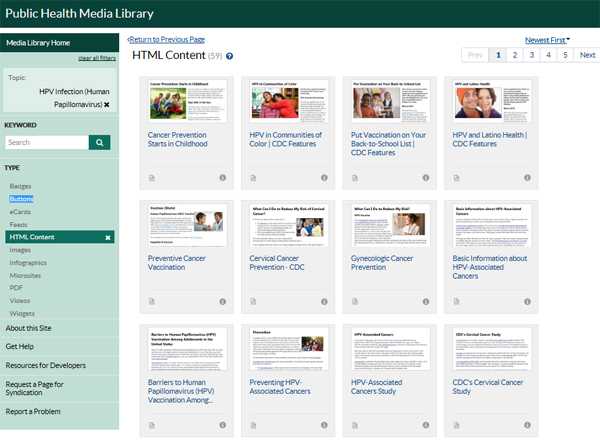Screen dimensions: 600x446
Task: Click info icon on Gynecologic Cancer Prevention card
Action: point(425,301)
